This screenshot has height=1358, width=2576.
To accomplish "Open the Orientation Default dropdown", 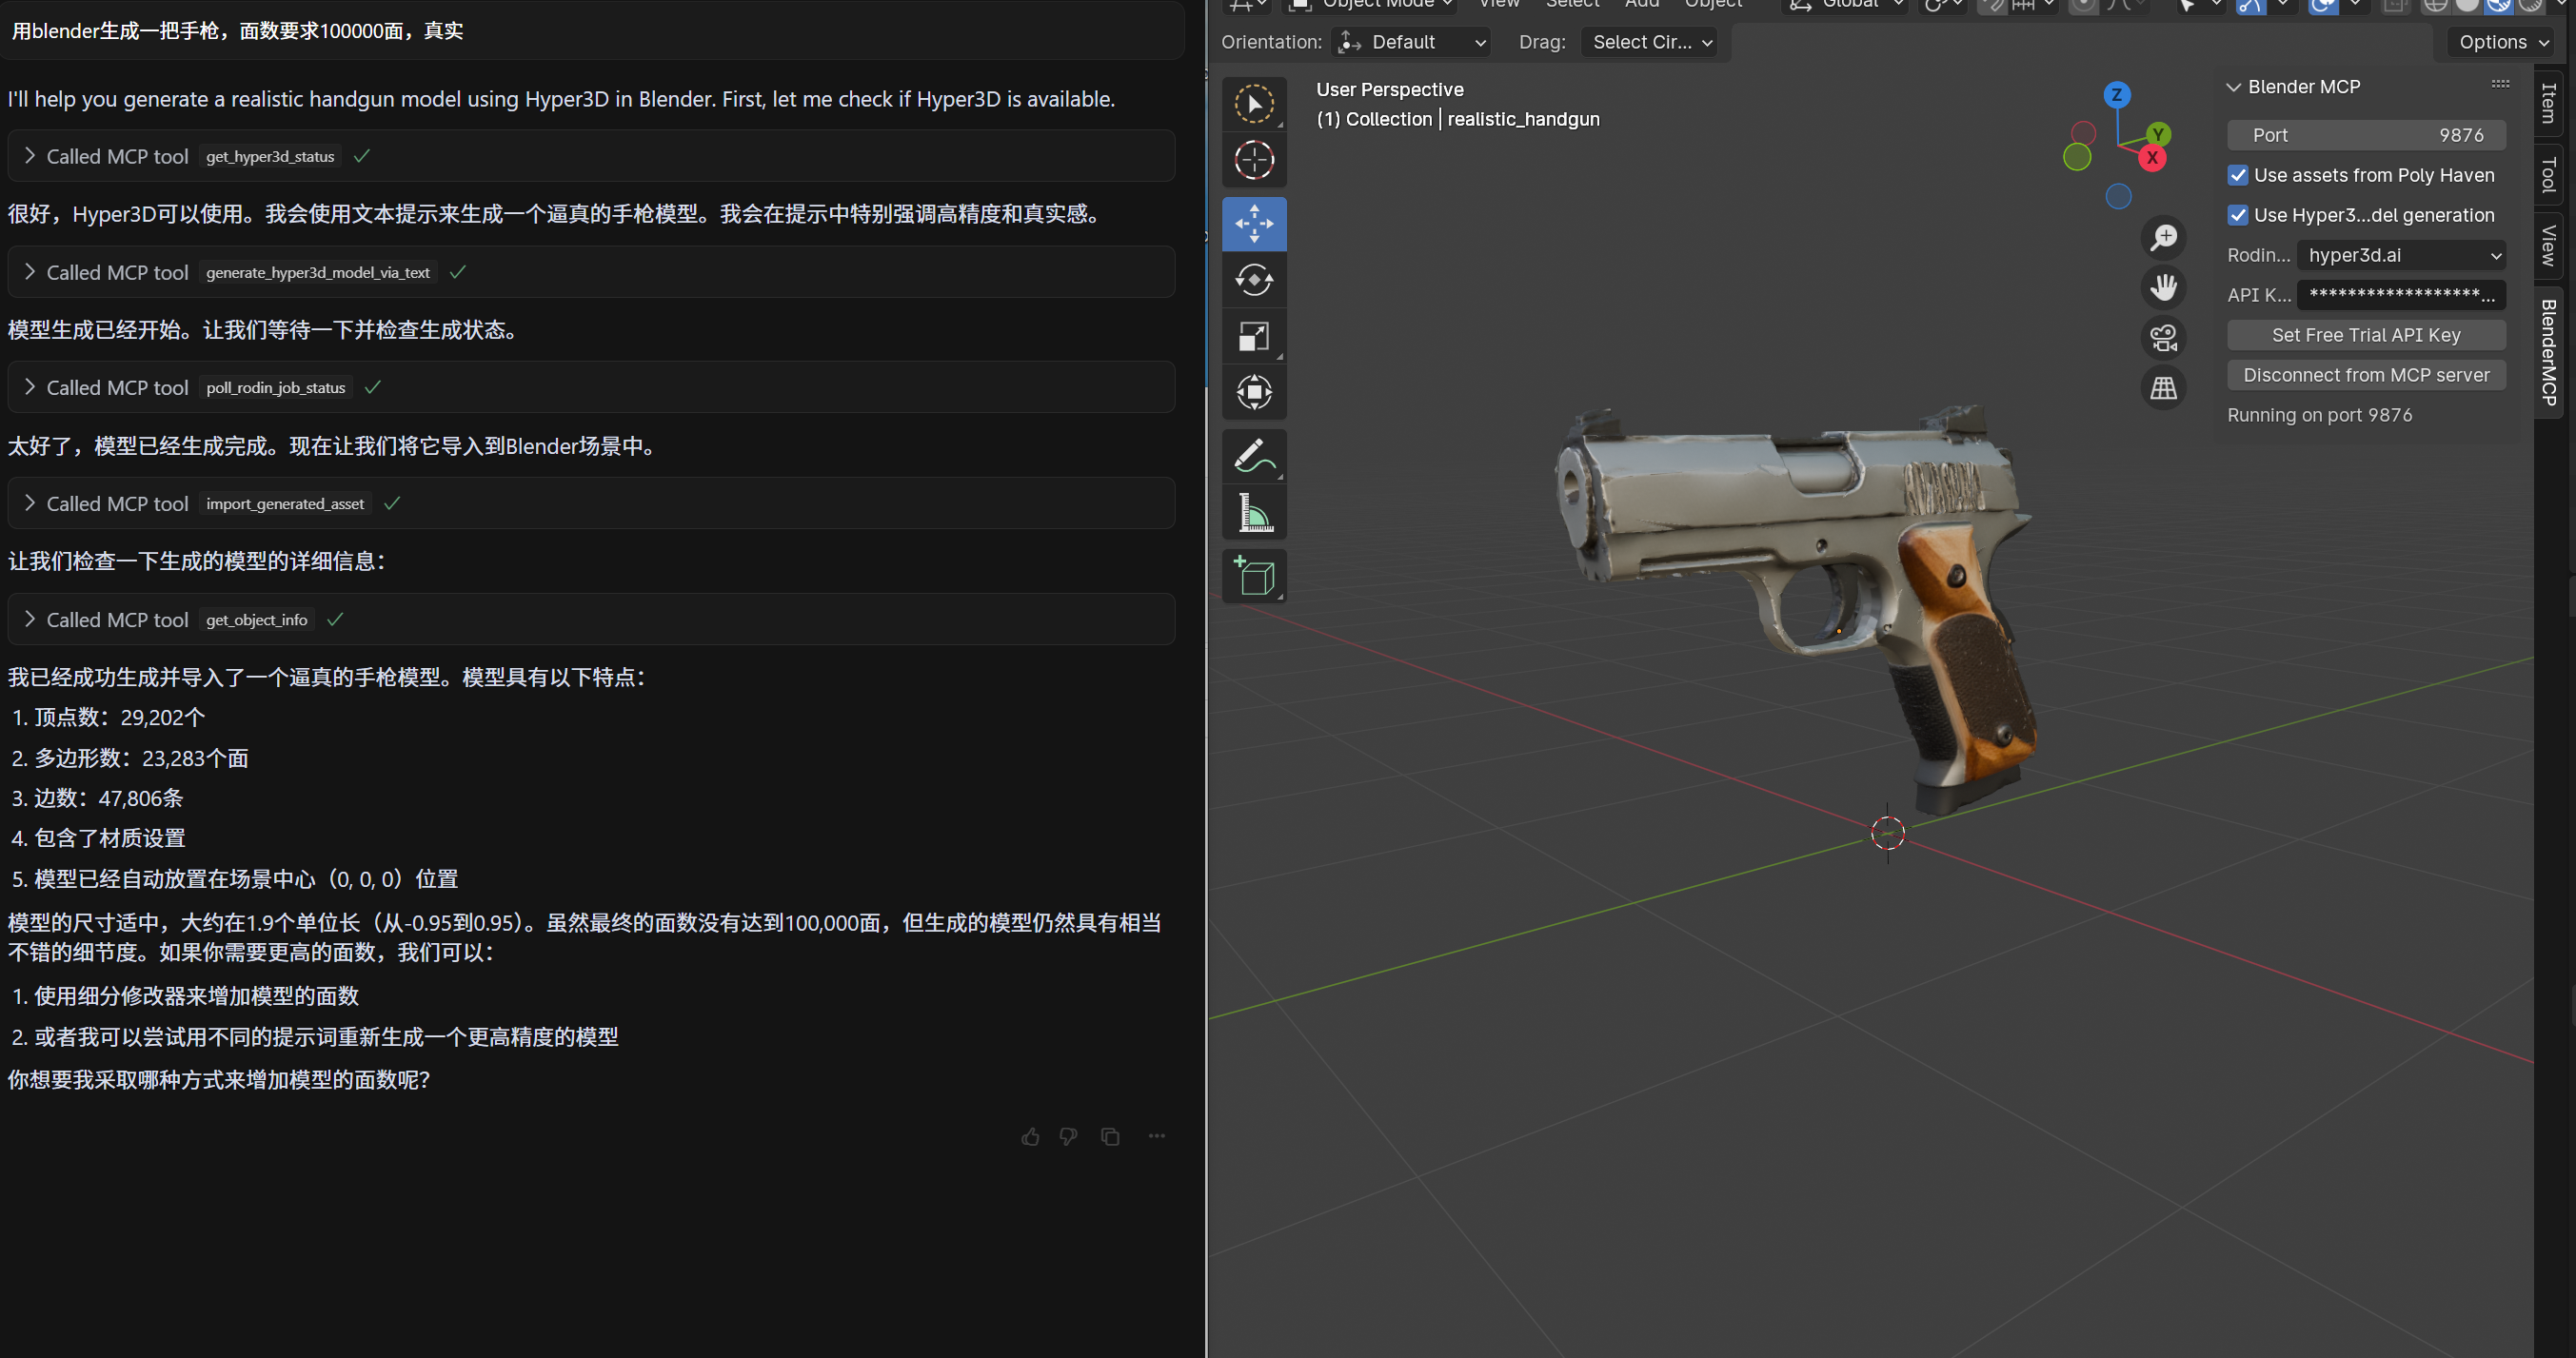I will coord(1411,42).
